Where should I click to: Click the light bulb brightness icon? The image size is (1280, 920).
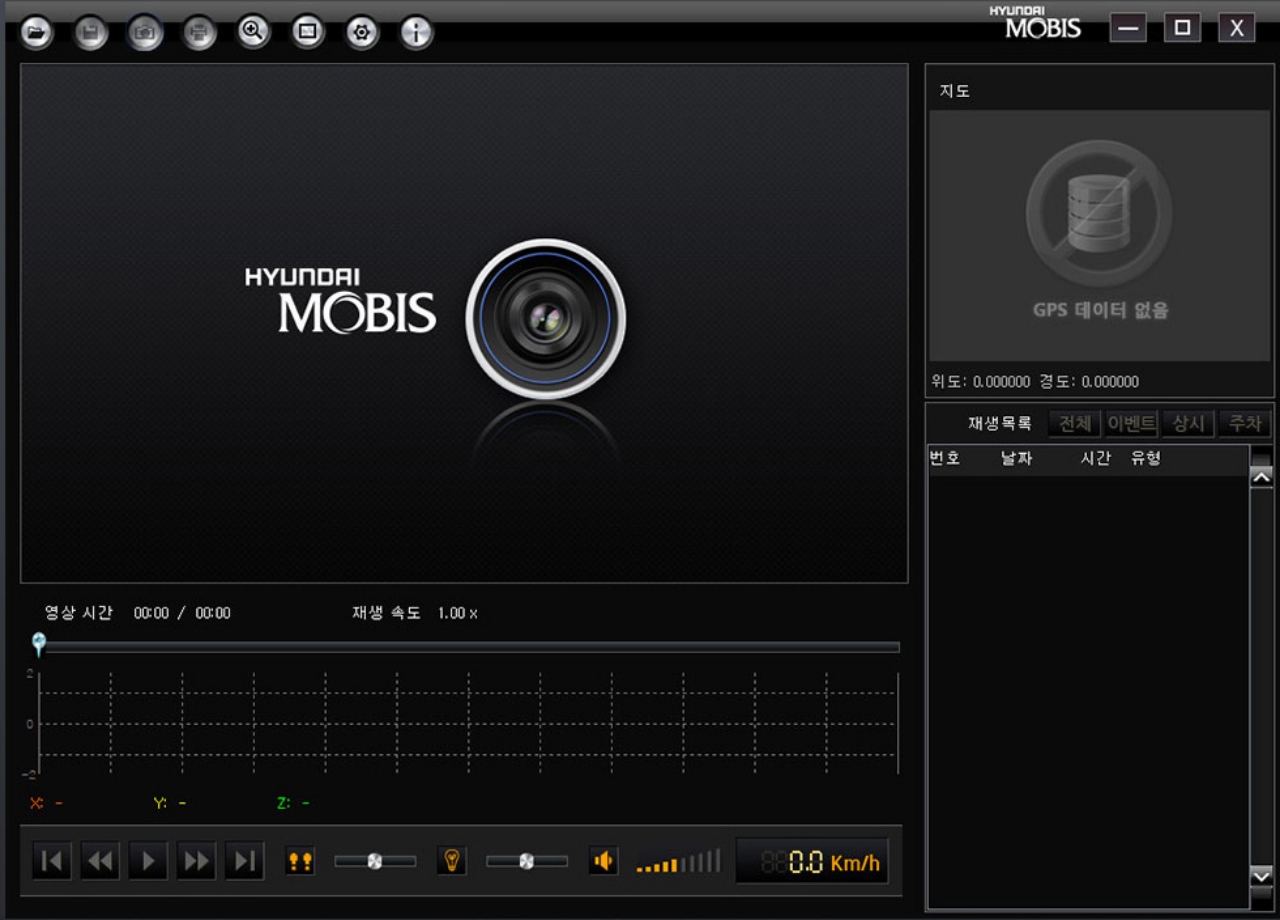pyautogui.click(x=452, y=861)
